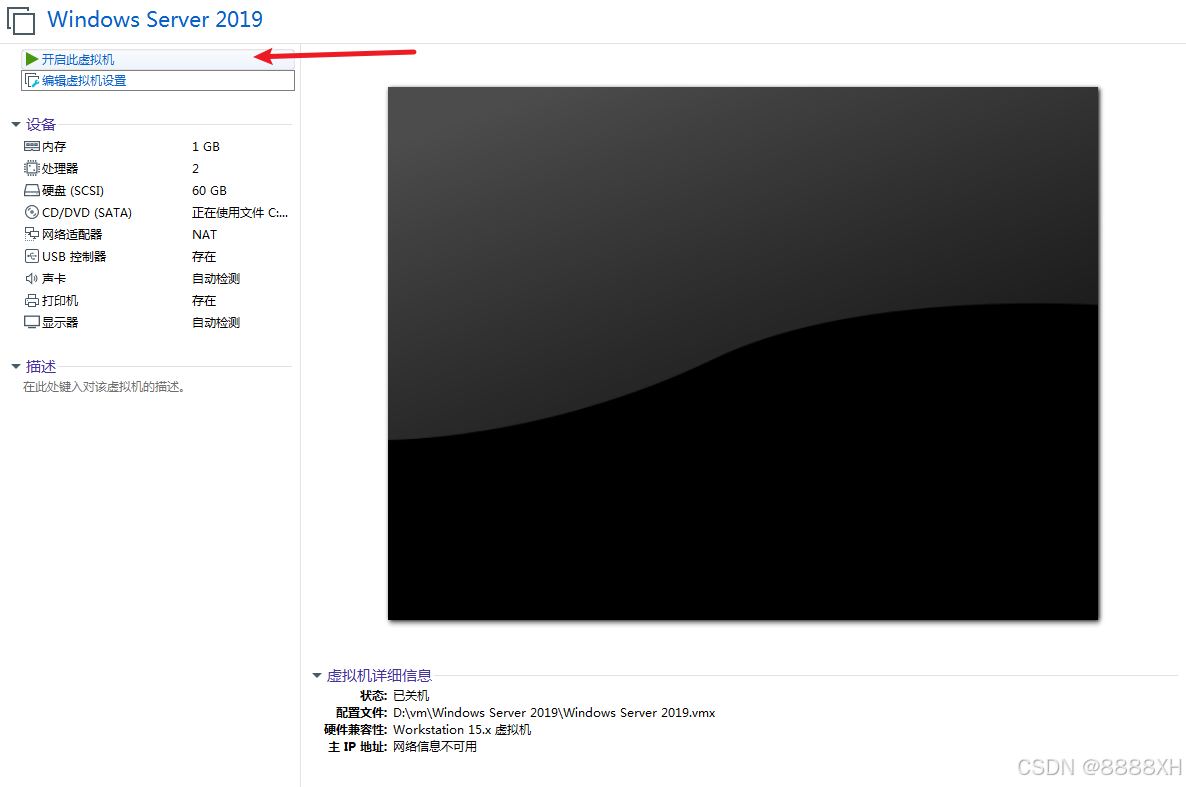1186x787 pixels.
Task: Click the 设备 section heading
Action: [41, 124]
